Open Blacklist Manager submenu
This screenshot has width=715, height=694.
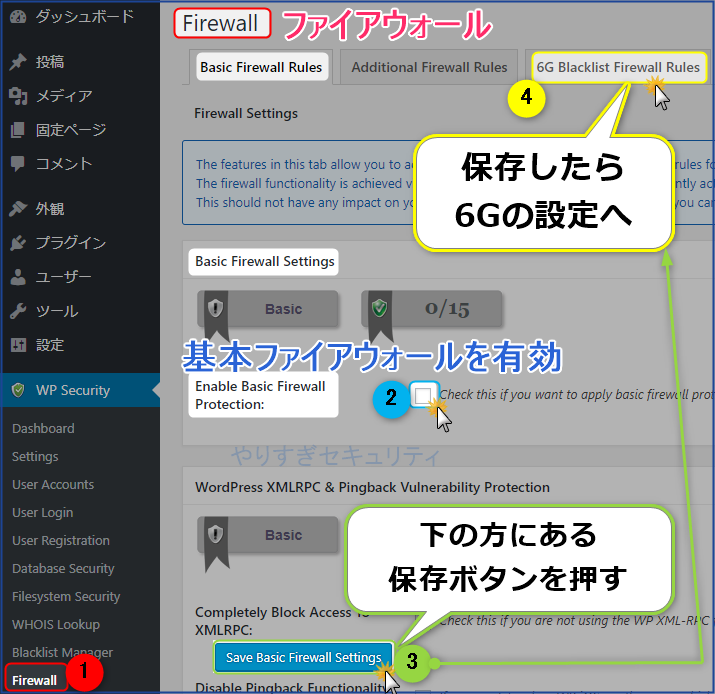pos(62,653)
